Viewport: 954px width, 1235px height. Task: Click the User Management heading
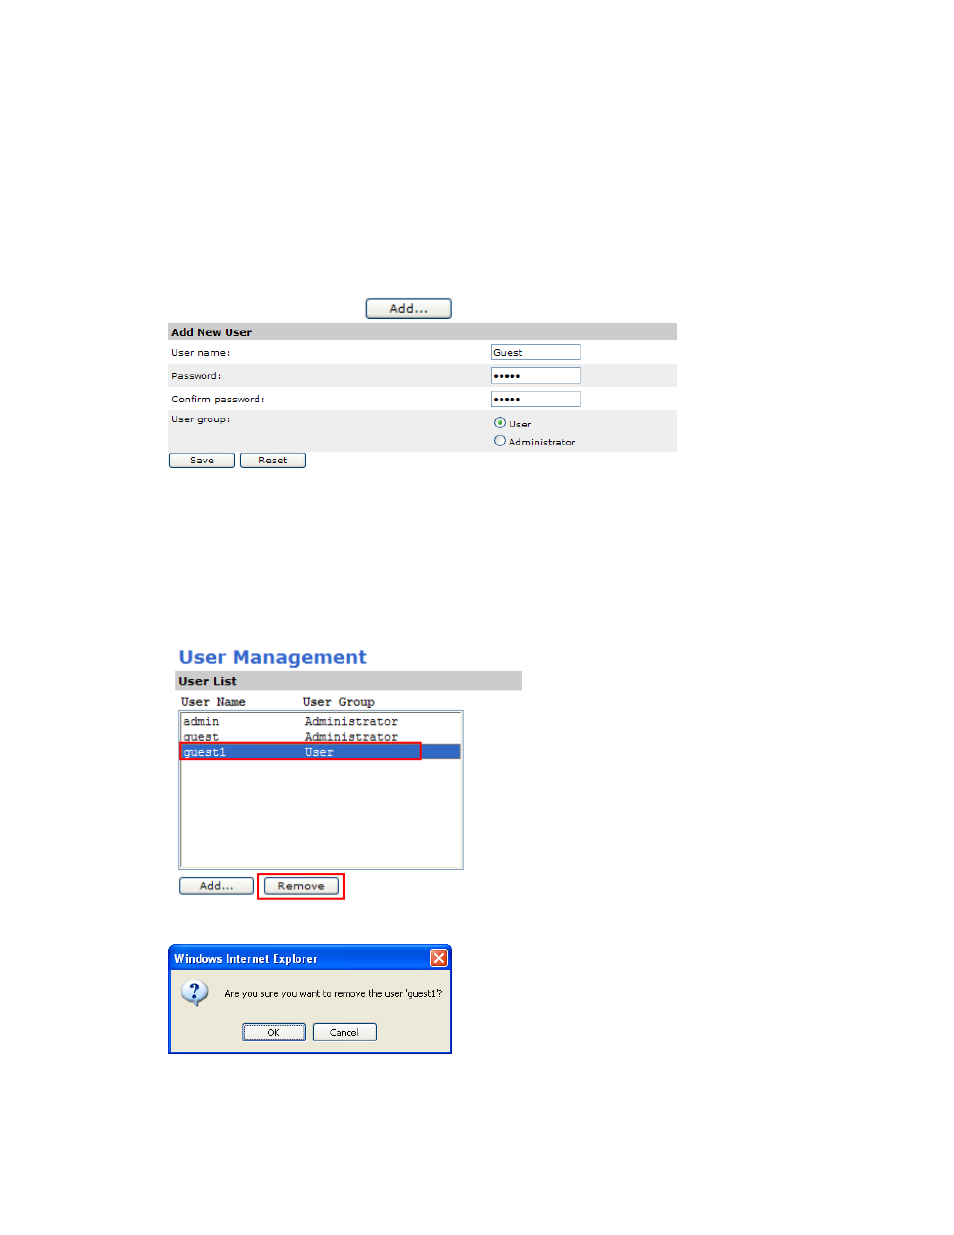pyautogui.click(x=273, y=657)
